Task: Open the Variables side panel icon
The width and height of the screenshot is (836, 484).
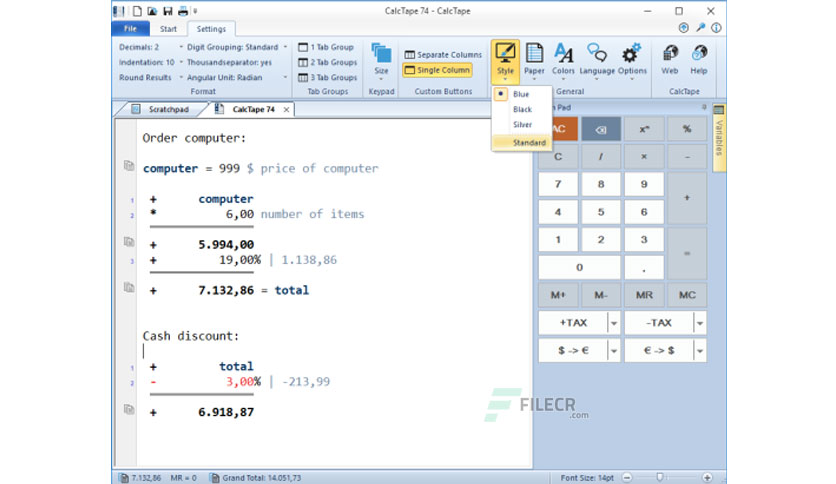Action: [719, 137]
